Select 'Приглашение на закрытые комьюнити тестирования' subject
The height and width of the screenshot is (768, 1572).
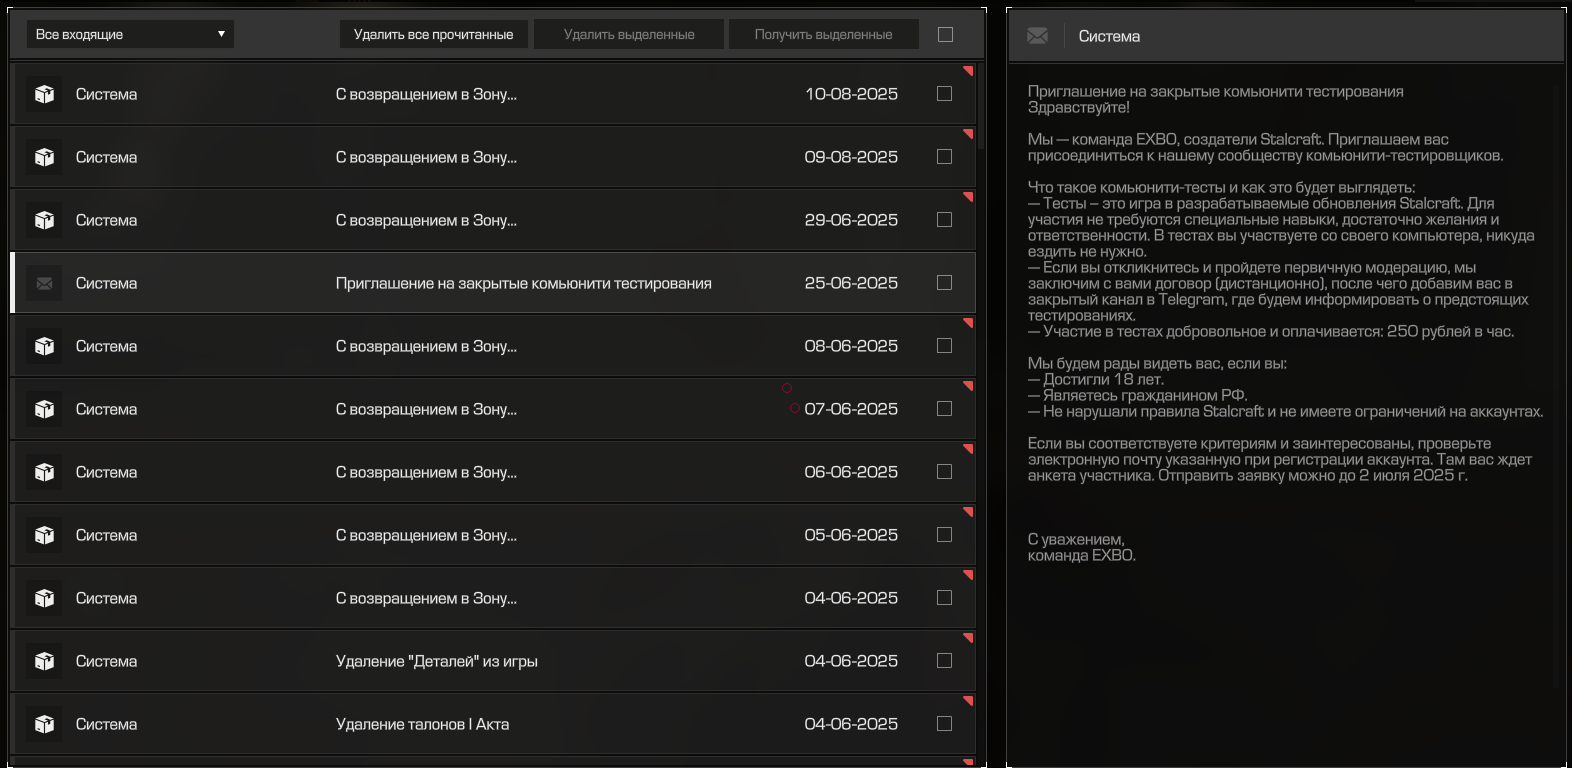[x=524, y=283]
